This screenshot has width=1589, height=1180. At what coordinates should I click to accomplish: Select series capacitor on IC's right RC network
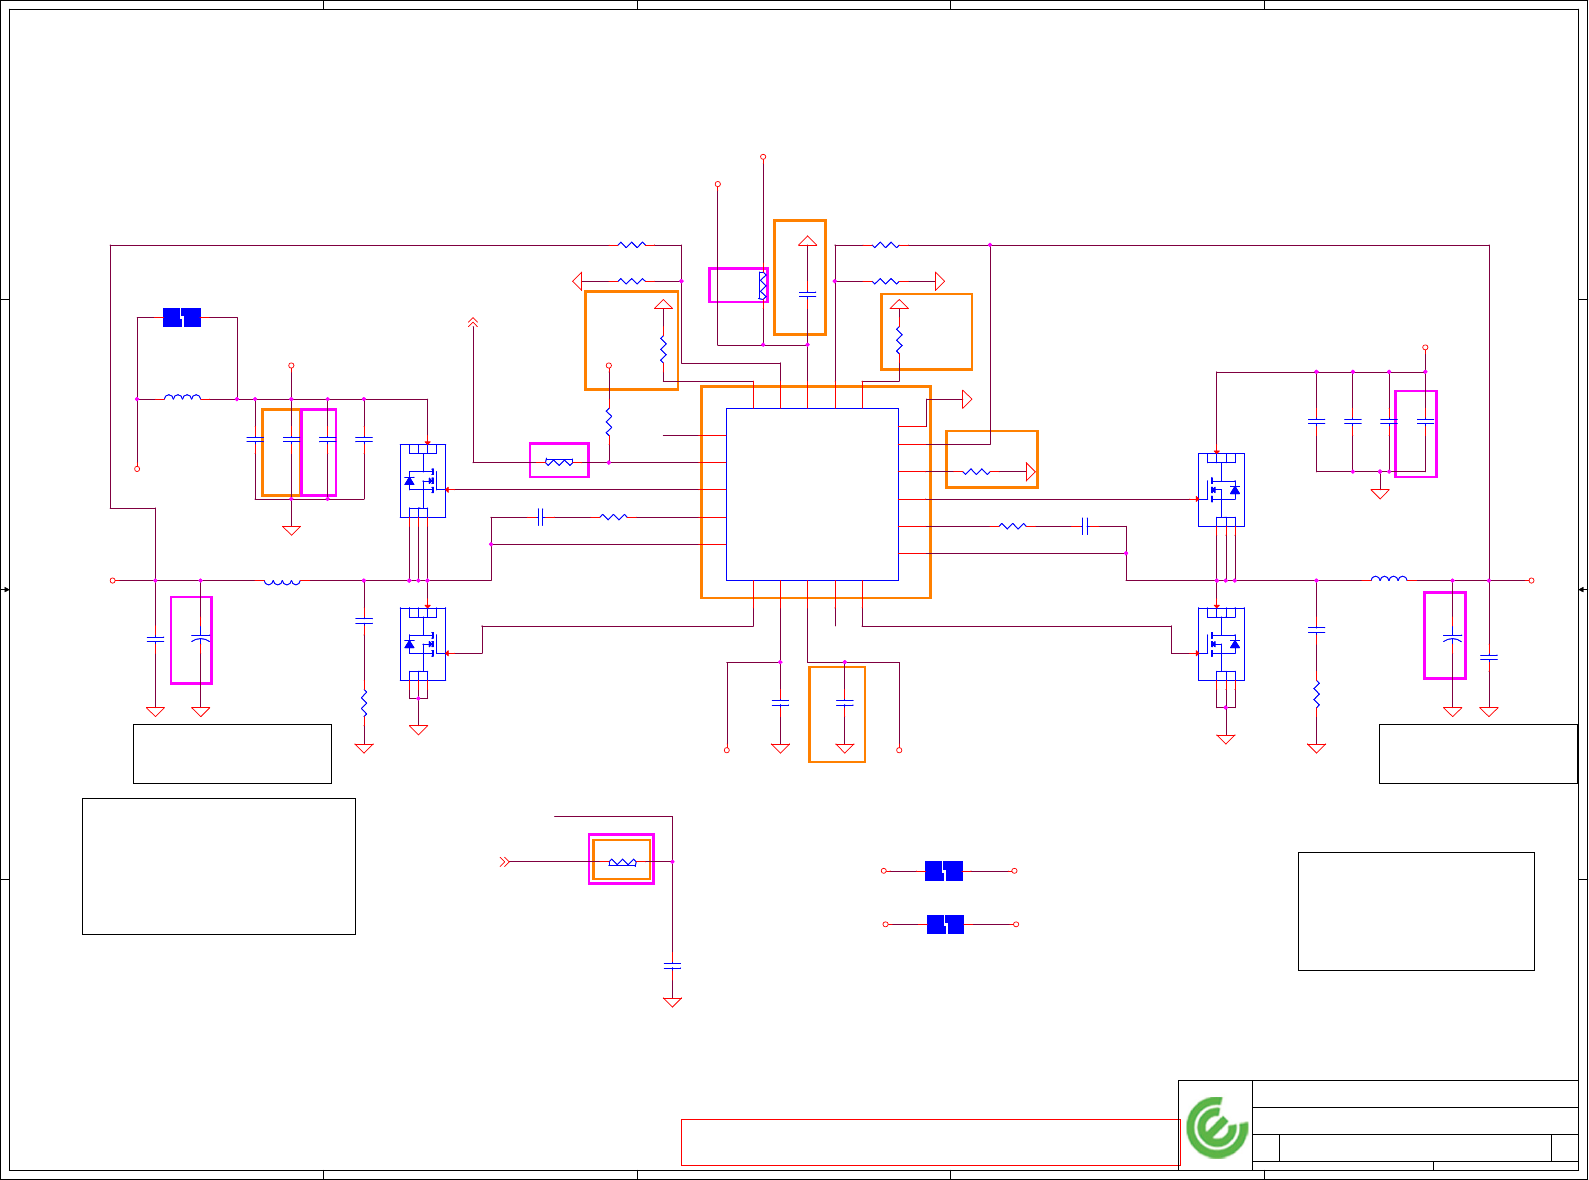click(1085, 525)
